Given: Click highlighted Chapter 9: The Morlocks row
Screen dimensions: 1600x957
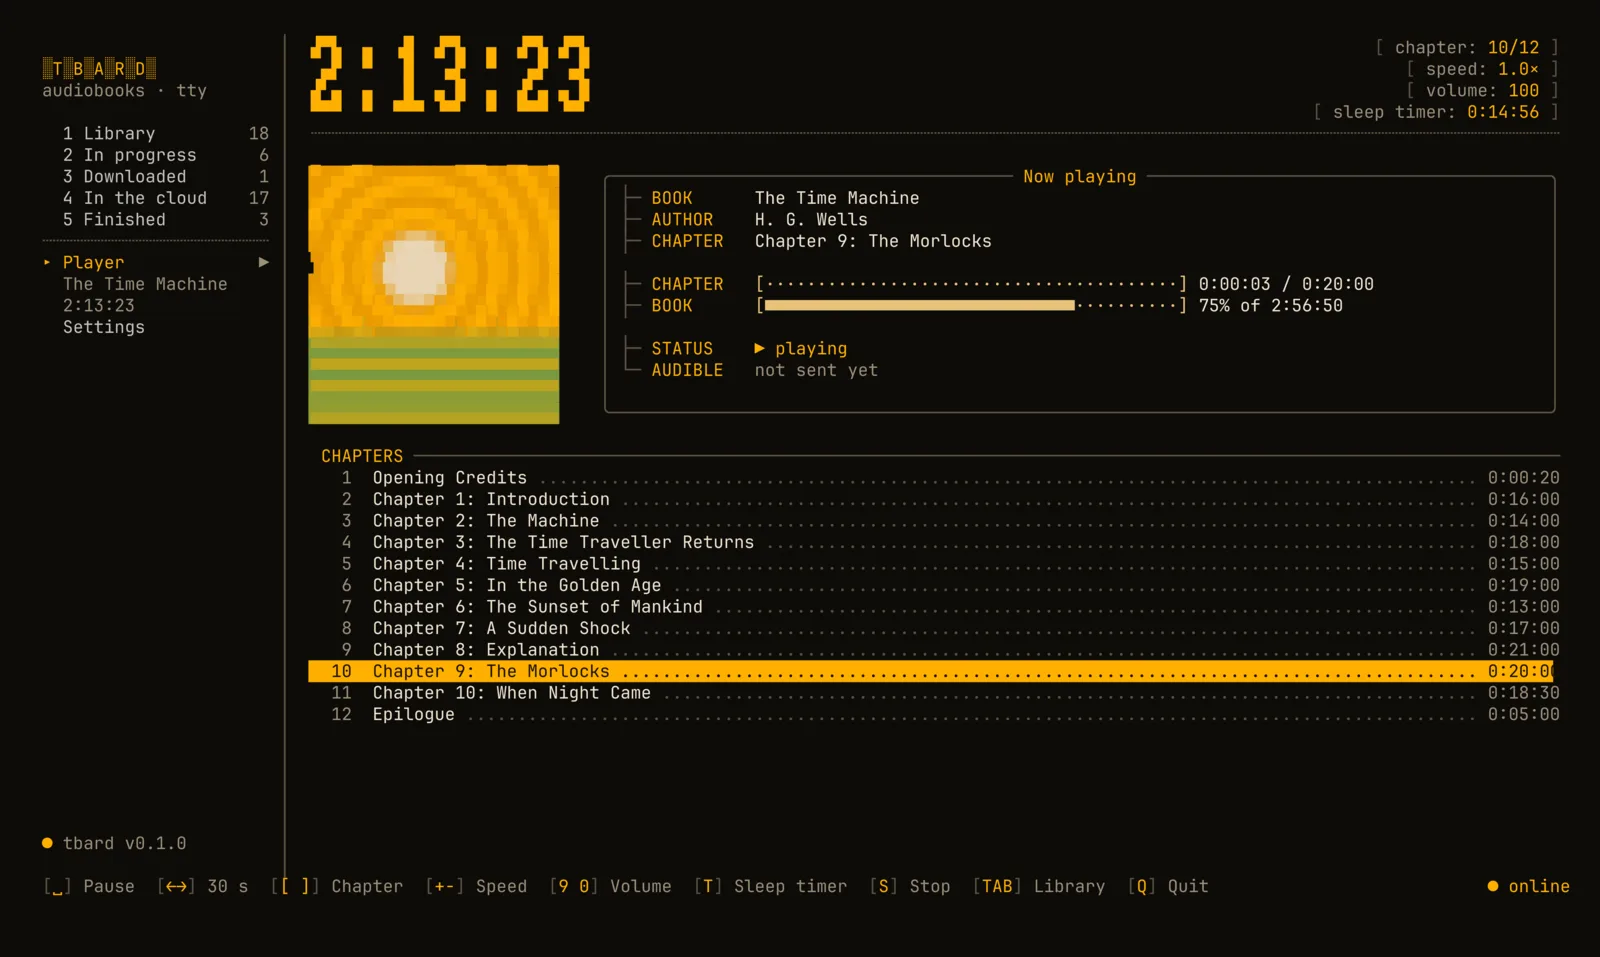Looking at the screenshot, I should pos(931,671).
